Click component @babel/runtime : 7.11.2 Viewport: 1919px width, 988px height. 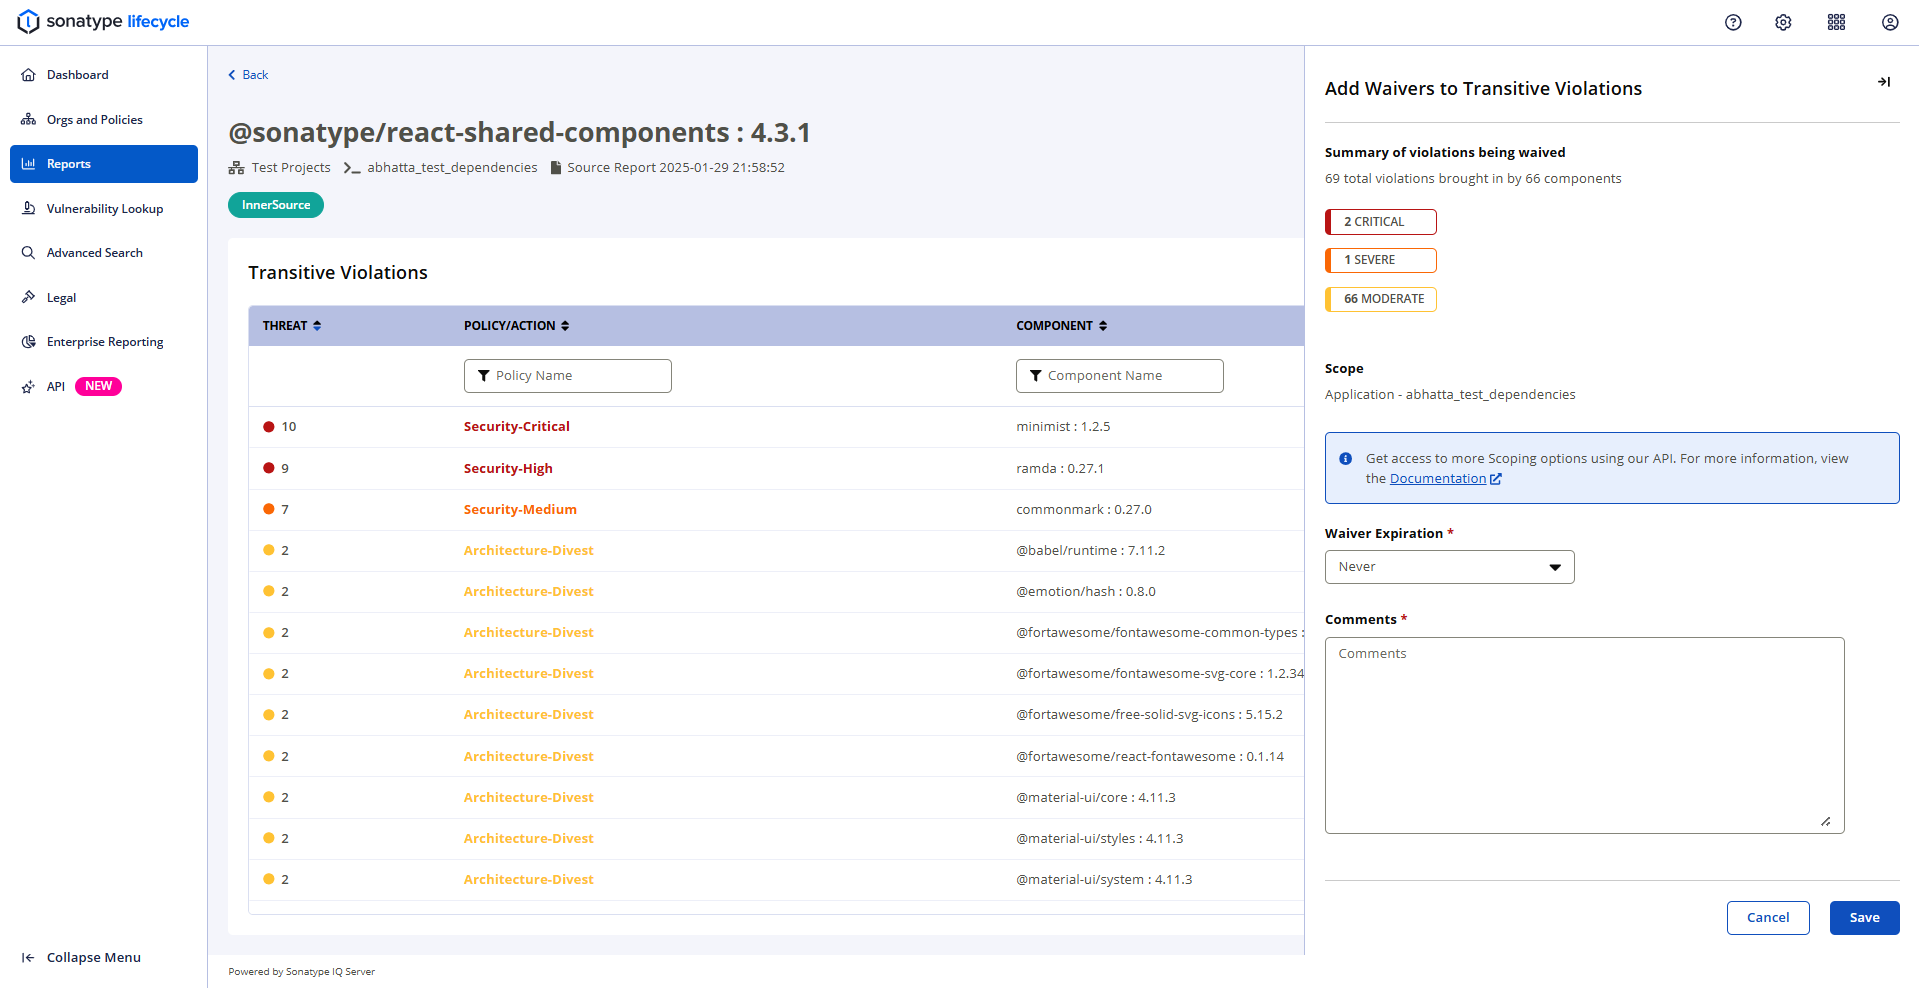(x=1090, y=550)
